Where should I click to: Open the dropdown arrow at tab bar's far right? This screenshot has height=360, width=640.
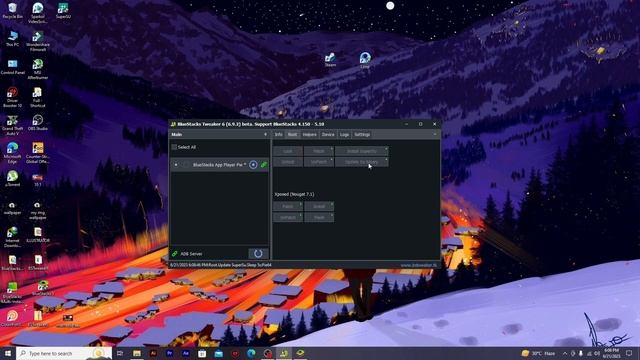click(435, 134)
